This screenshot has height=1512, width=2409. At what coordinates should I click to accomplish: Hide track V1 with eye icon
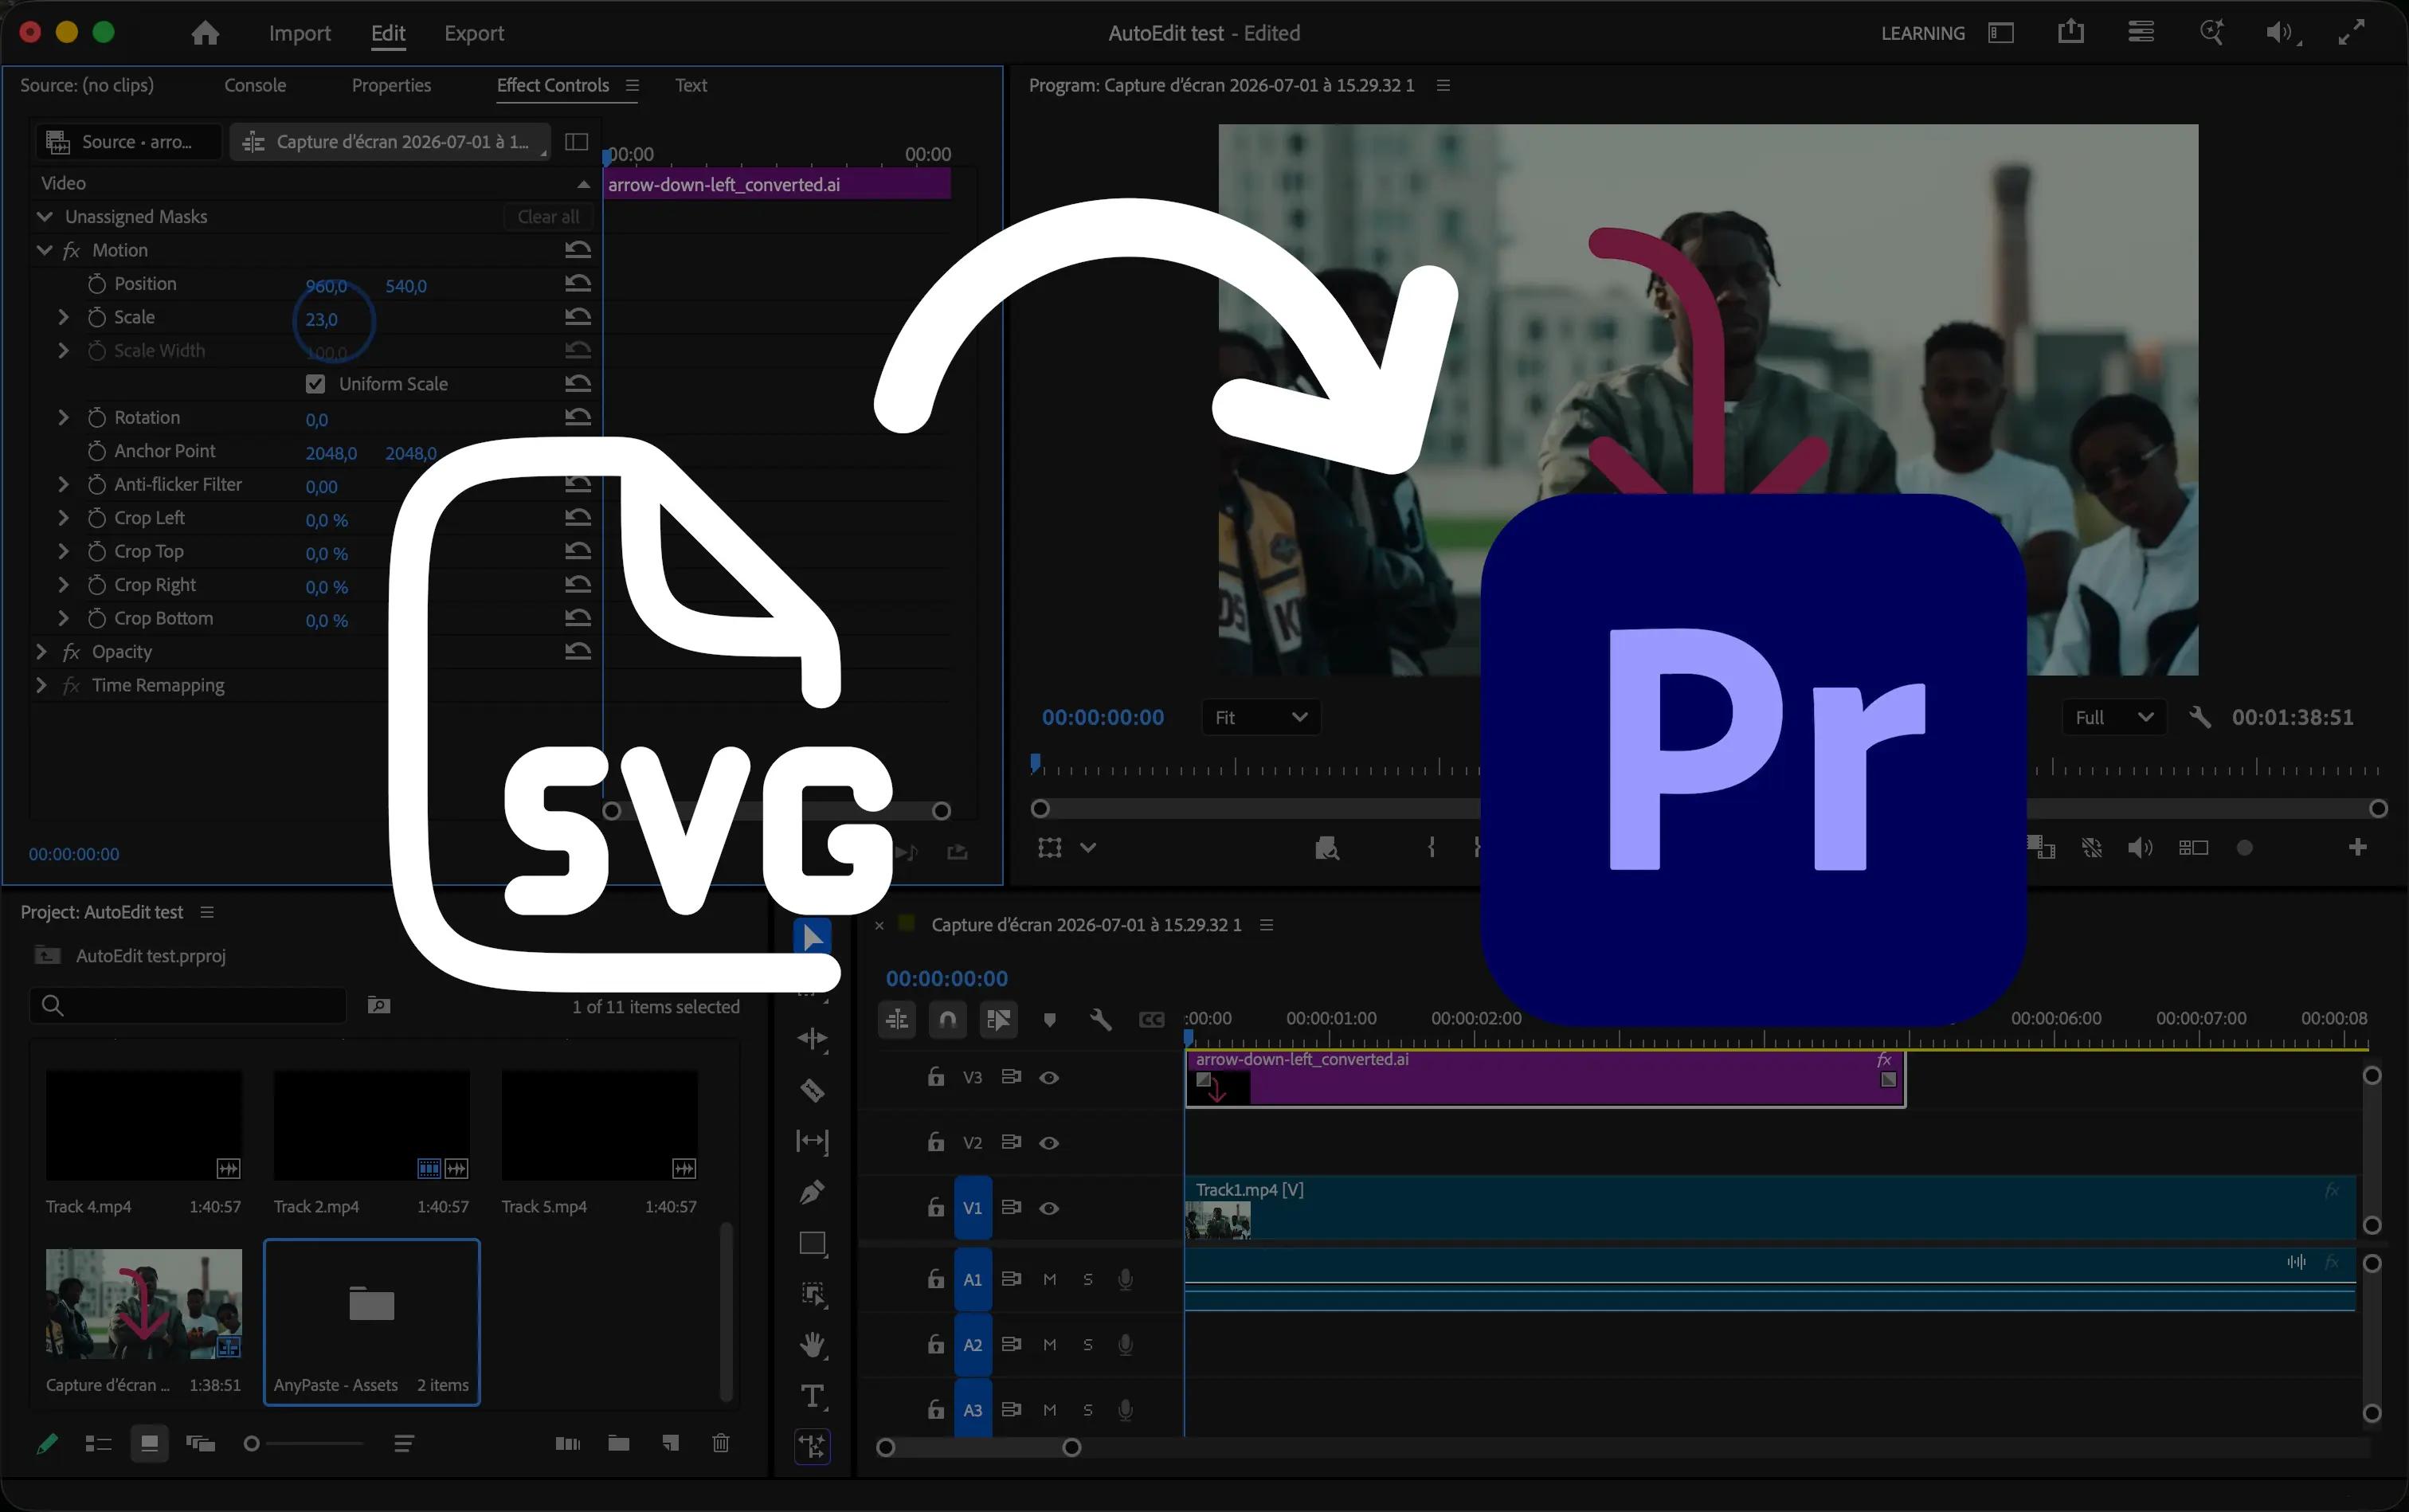[x=1049, y=1208]
